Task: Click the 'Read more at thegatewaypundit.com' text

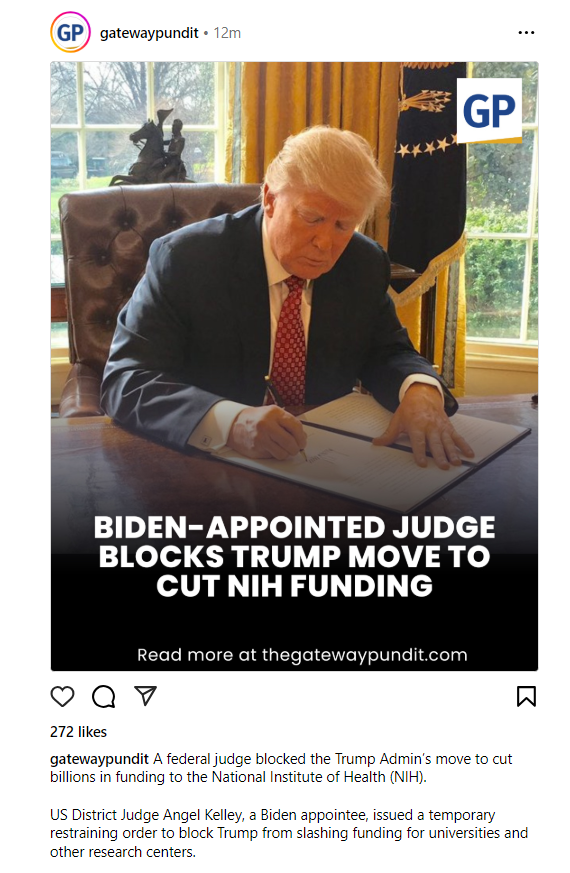Action: (302, 655)
